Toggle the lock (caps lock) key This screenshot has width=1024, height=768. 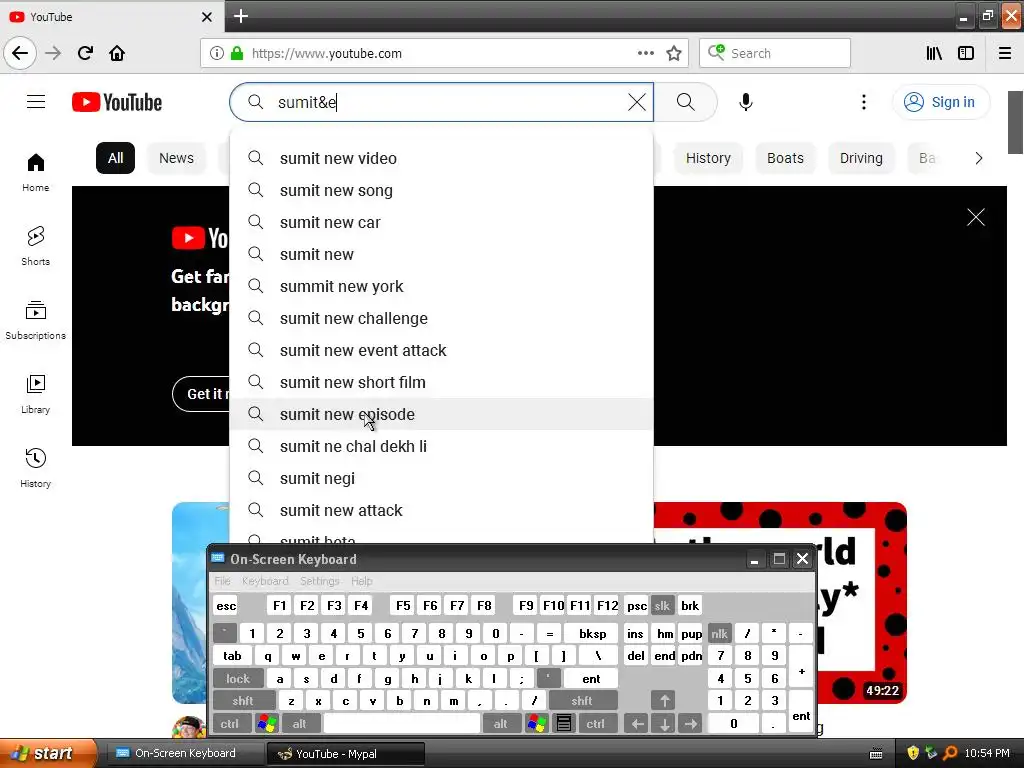coord(238,679)
